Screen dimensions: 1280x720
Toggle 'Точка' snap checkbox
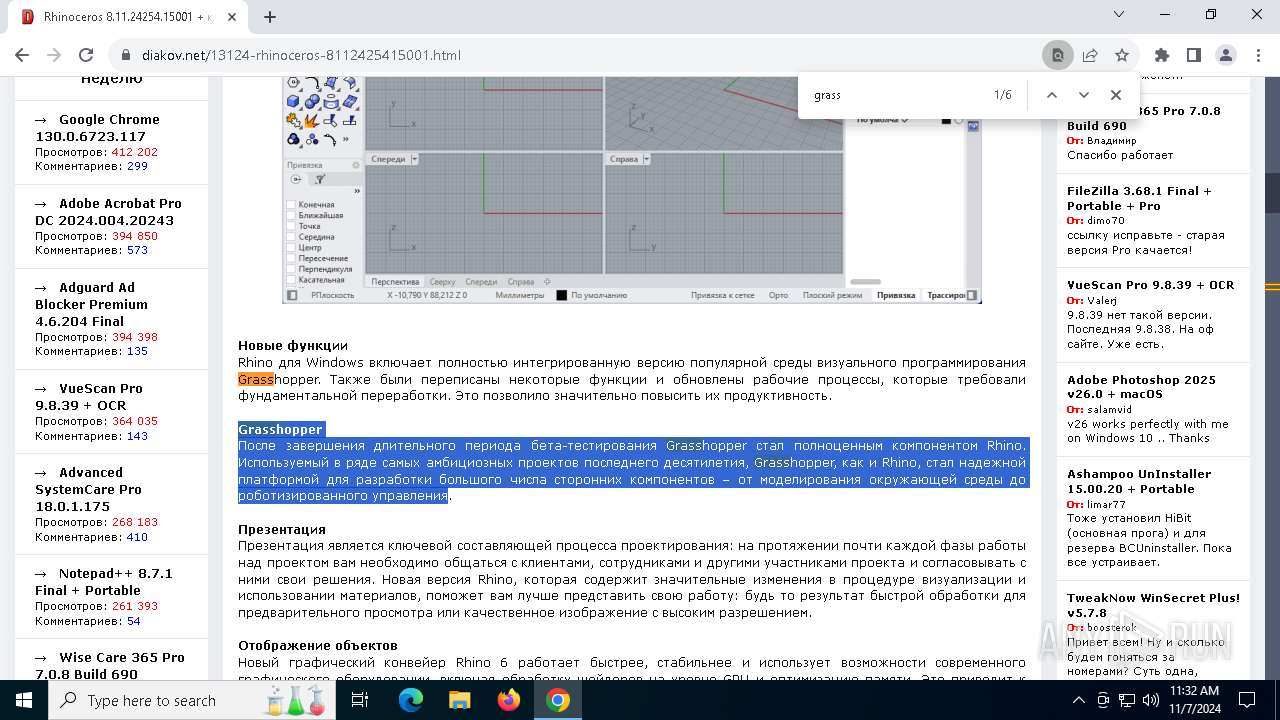(292, 227)
